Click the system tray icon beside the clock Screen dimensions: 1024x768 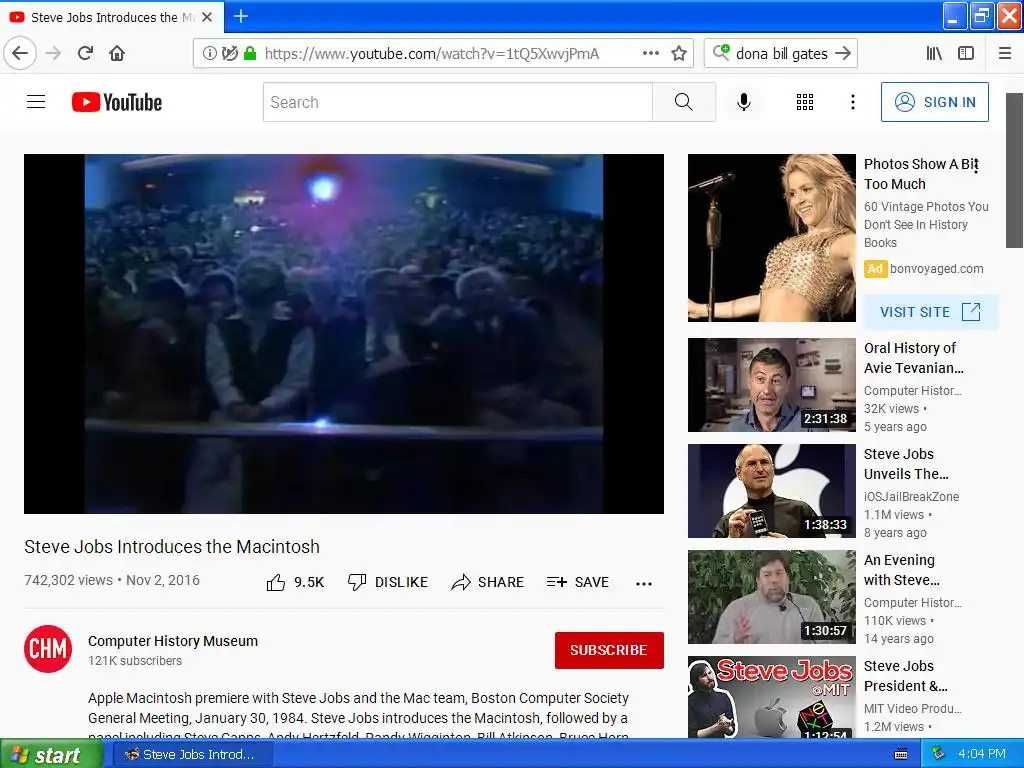point(938,754)
